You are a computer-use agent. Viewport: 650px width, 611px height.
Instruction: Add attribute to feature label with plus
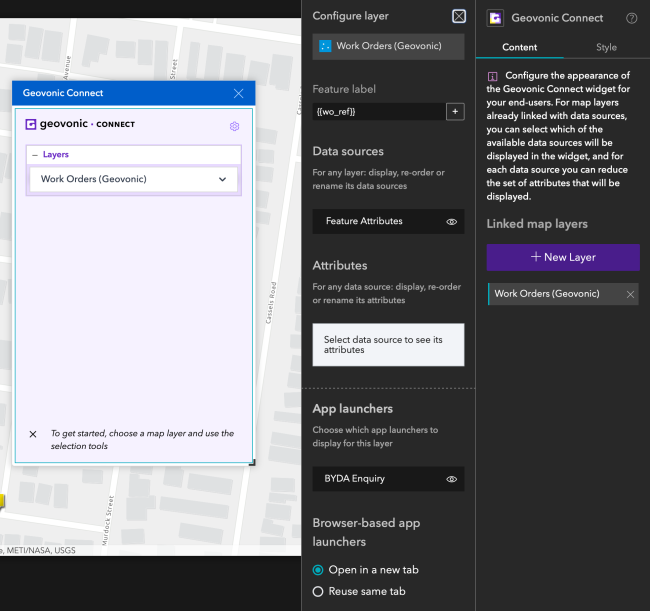[455, 112]
